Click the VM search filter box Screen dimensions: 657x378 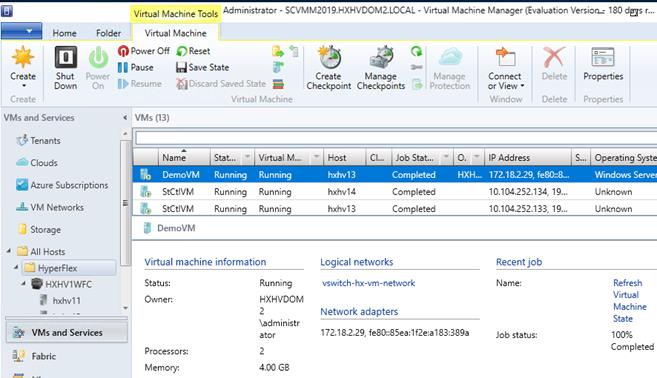[396, 138]
